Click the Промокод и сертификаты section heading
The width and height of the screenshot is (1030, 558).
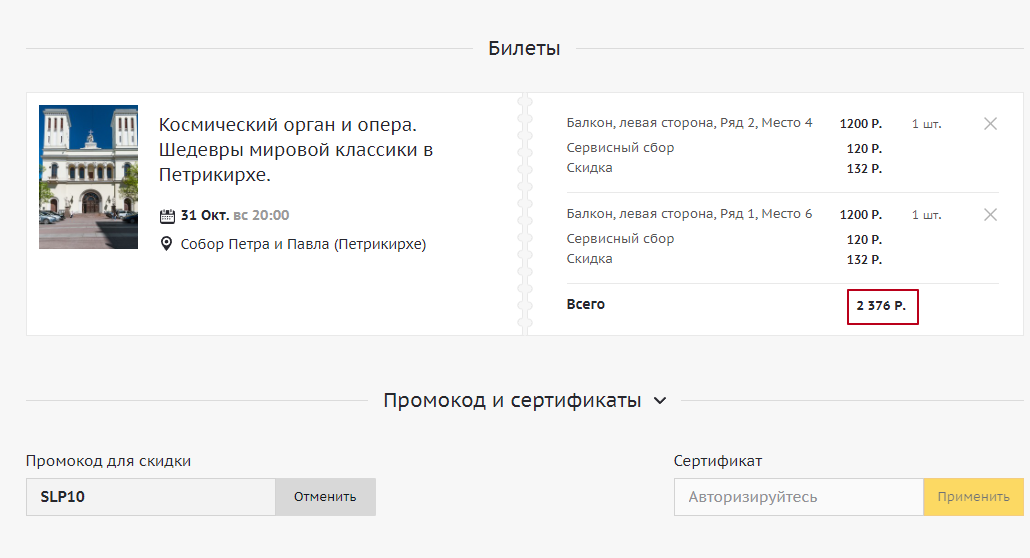click(x=511, y=401)
